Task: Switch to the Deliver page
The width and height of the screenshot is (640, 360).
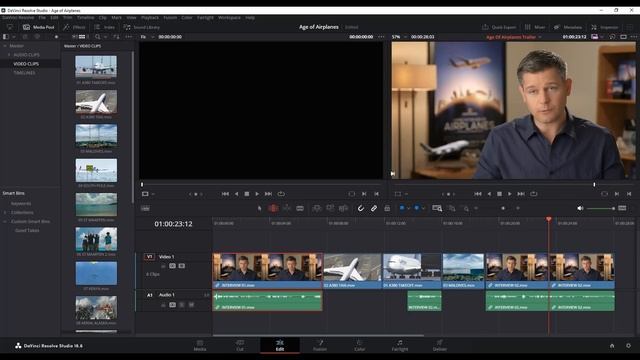Action: pyautogui.click(x=440, y=345)
